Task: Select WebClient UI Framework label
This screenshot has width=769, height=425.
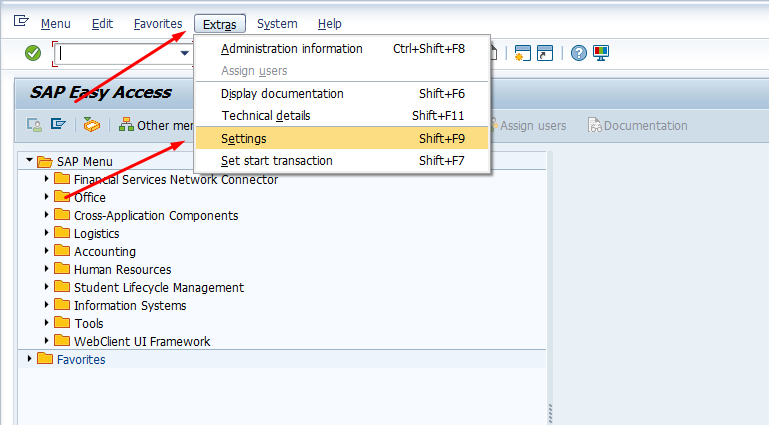Action: click(x=142, y=341)
